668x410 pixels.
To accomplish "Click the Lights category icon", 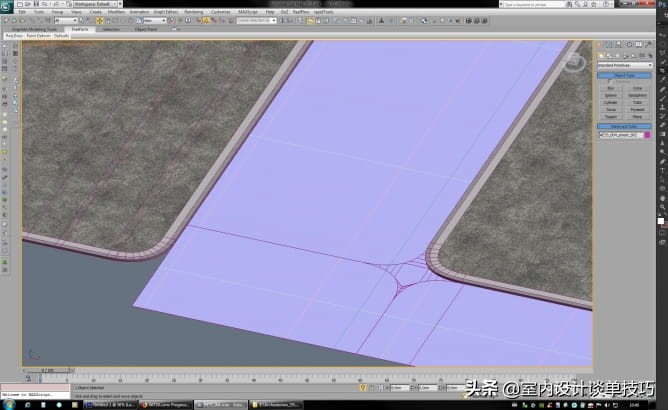I will click(617, 57).
